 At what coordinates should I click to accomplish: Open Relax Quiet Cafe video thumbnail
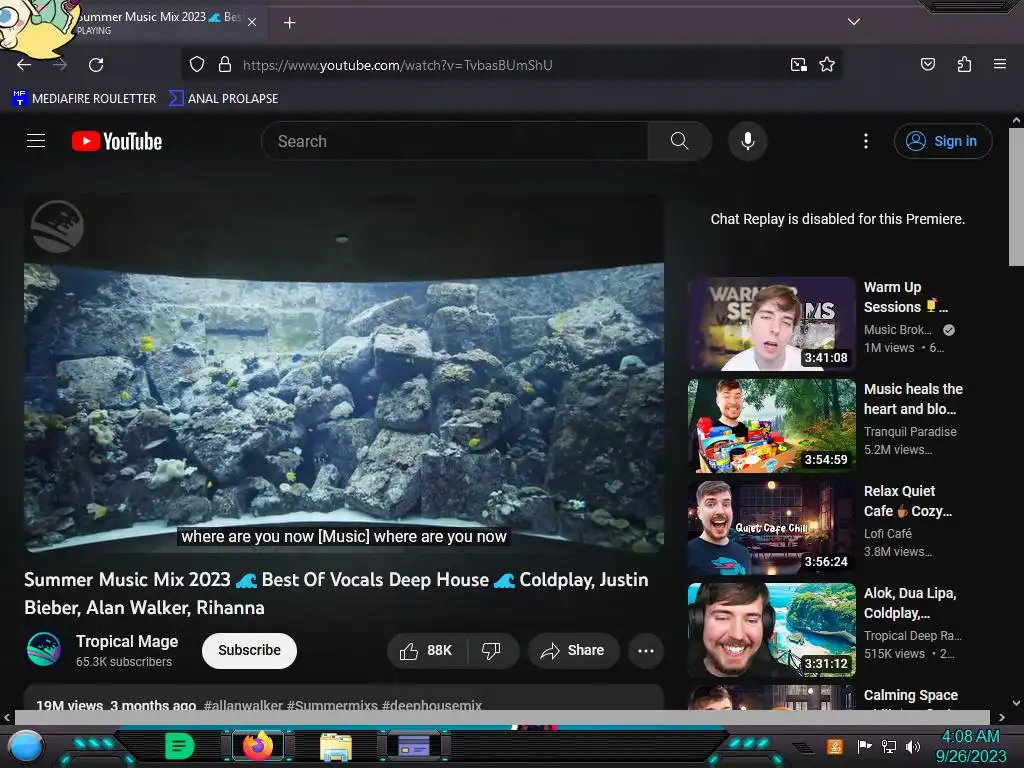[771, 528]
